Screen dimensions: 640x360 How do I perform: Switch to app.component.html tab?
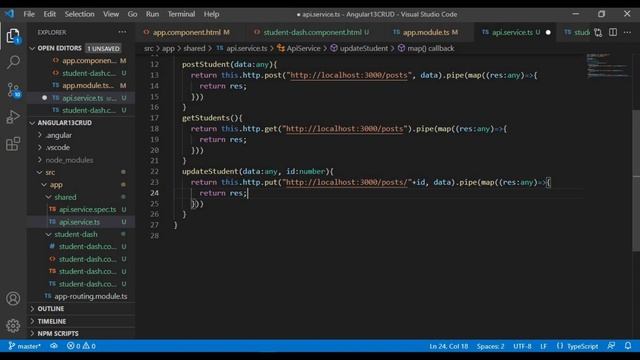(x=187, y=32)
